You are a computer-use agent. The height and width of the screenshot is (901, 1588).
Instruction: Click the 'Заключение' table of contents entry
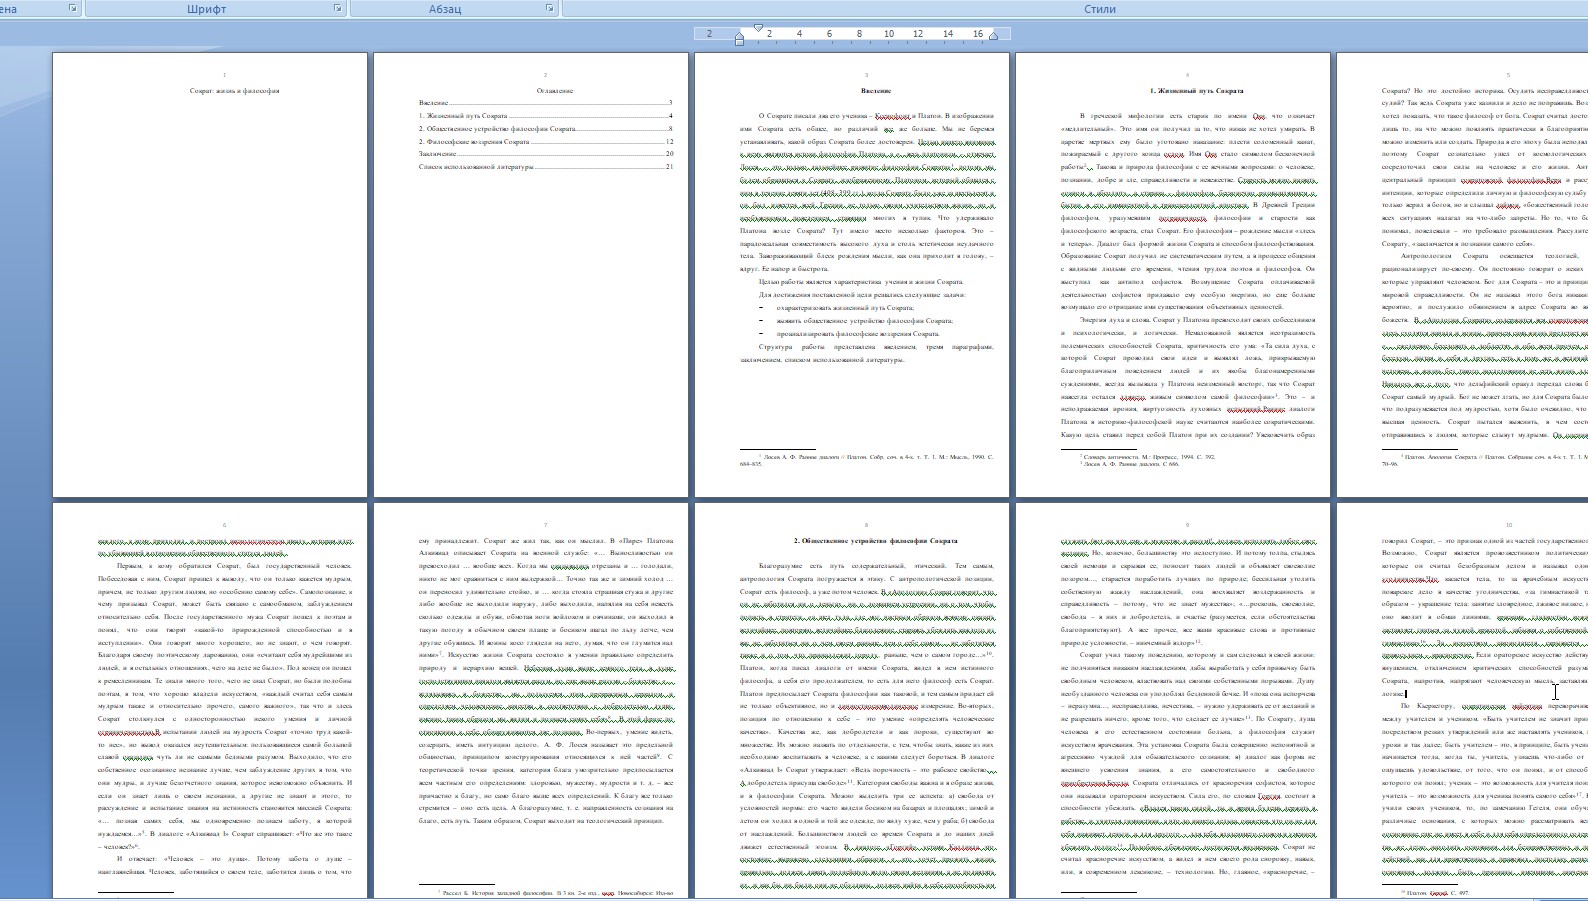pos(438,154)
